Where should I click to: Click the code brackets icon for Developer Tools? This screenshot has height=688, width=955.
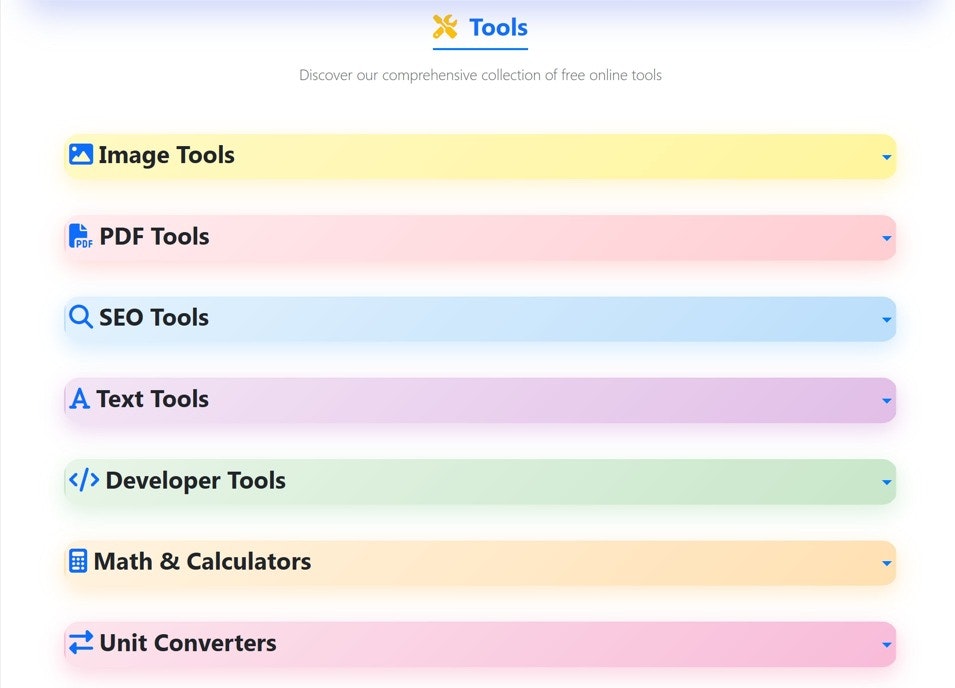pos(82,480)
